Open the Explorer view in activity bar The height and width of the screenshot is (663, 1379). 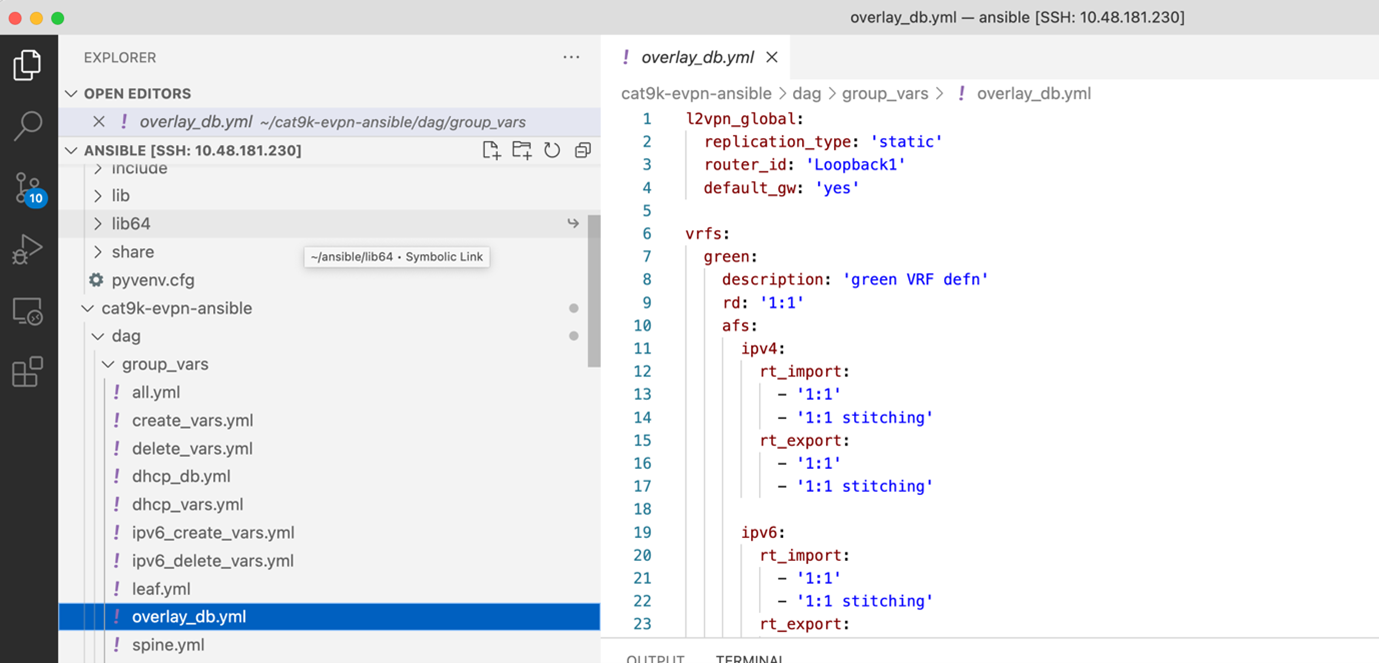(x=27, y=66)
